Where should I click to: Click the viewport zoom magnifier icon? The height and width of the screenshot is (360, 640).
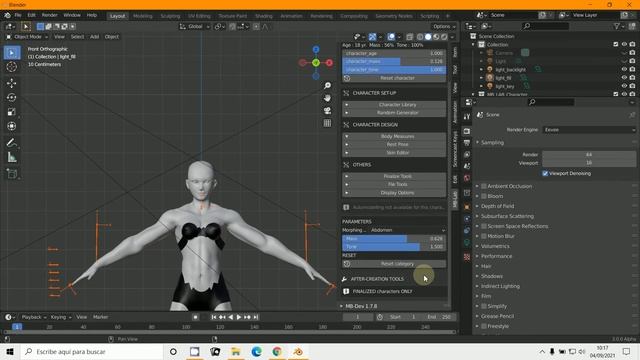pyautogui.click(x=327, y=85)
